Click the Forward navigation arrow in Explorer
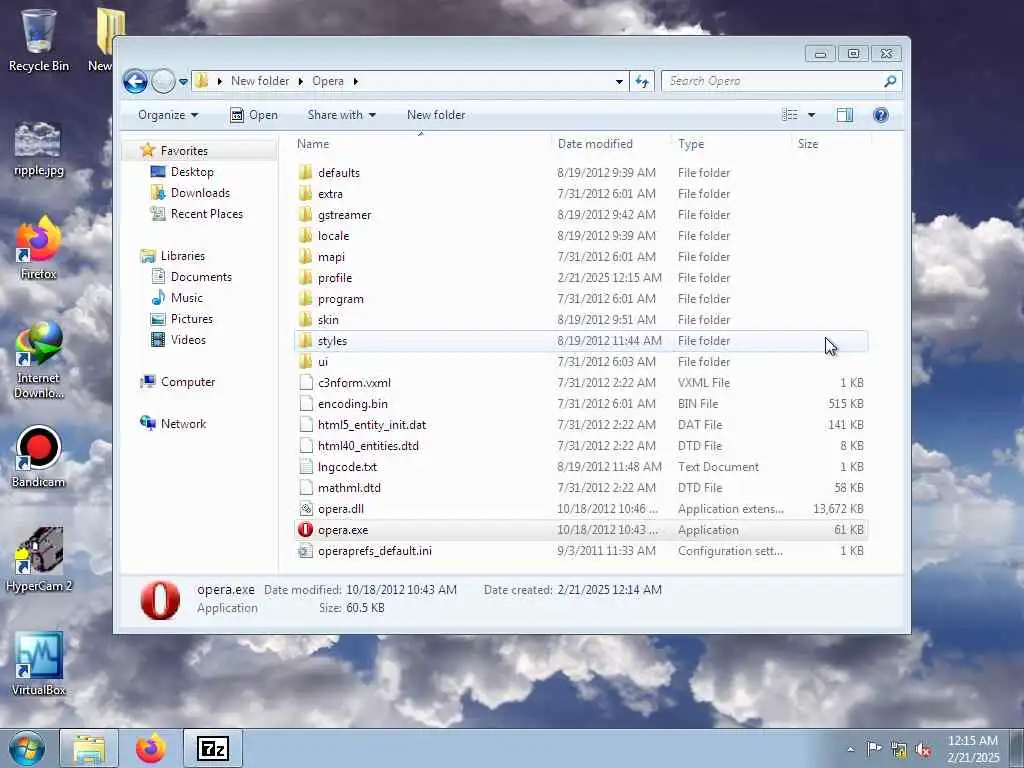The height and width of the screenshot is (768, 1024). click(x=163, y=82)
